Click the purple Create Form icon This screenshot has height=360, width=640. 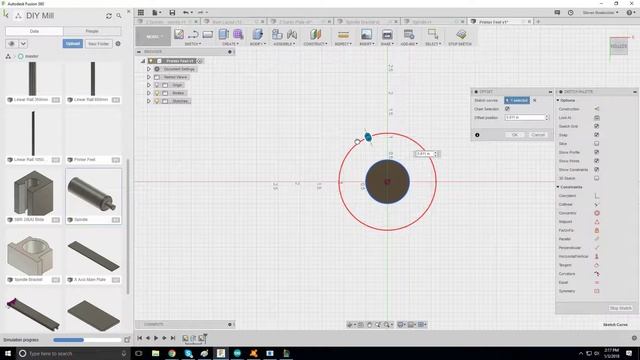pos(238,34)
